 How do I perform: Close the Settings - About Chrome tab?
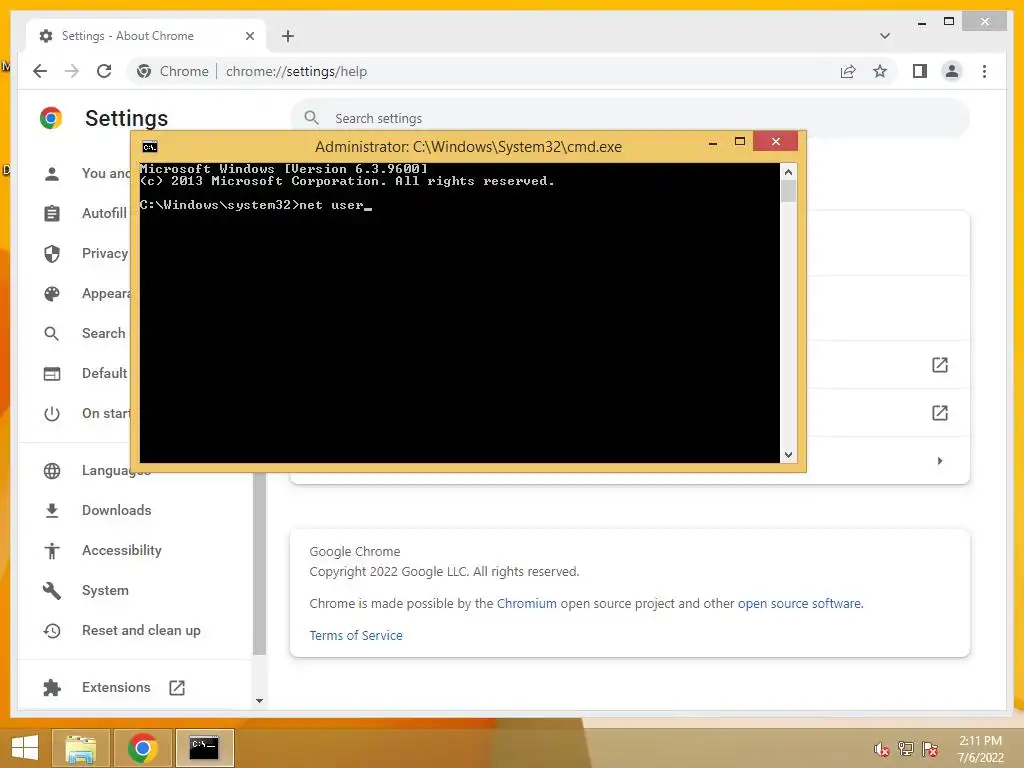[249, 36]
